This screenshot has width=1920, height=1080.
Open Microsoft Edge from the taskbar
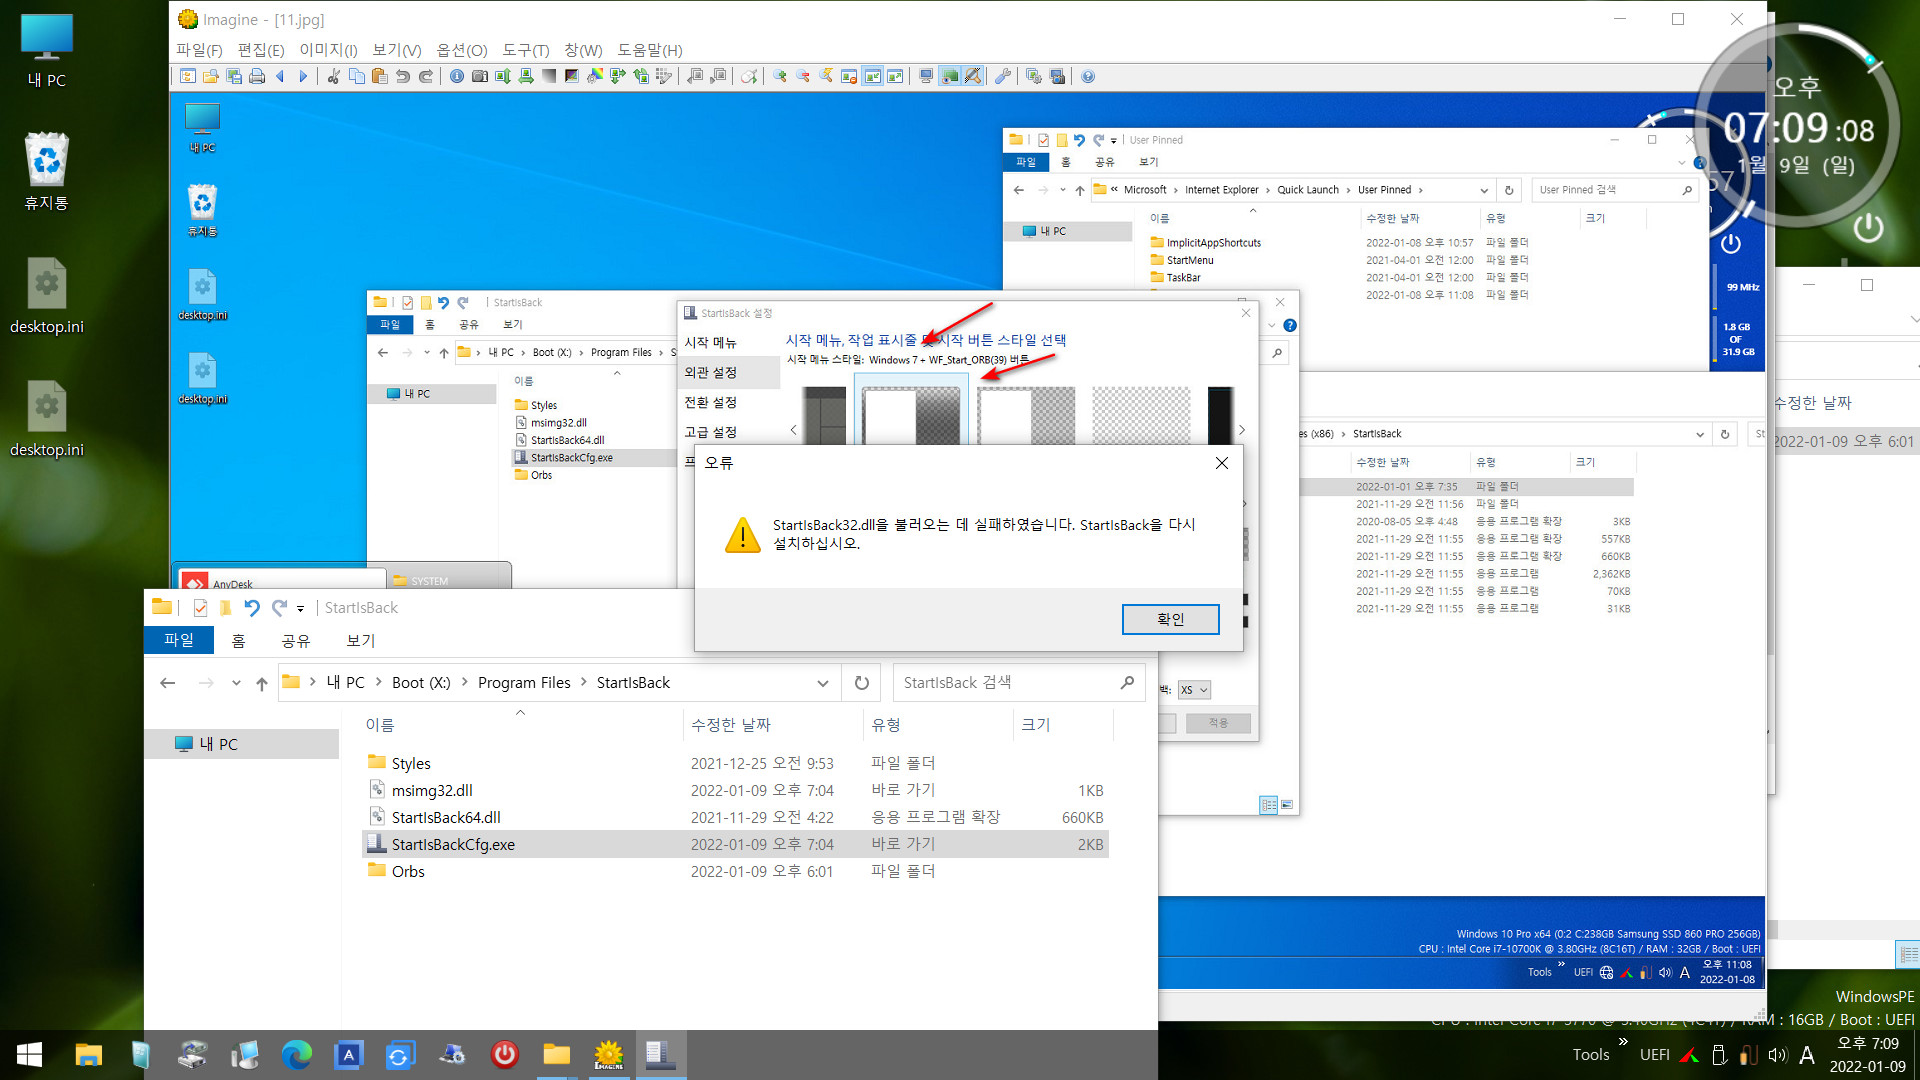click(x=296, y=1054)
